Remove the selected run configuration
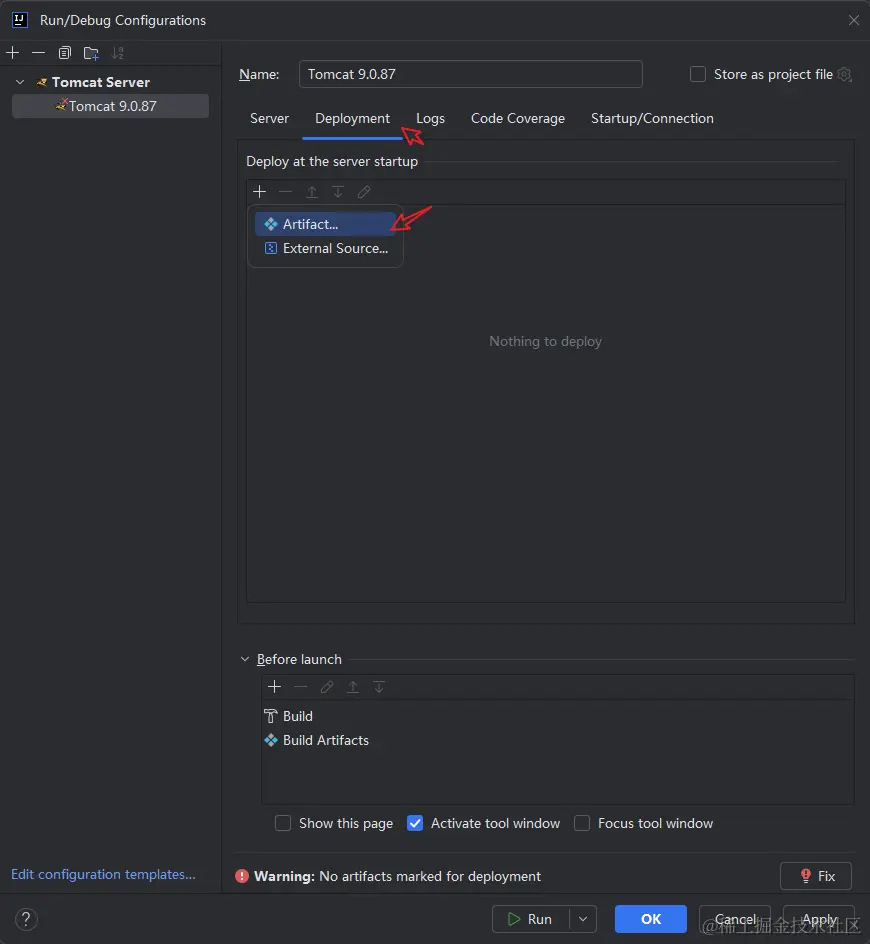This screenshot has height=944, width=870. click(39, 53)
